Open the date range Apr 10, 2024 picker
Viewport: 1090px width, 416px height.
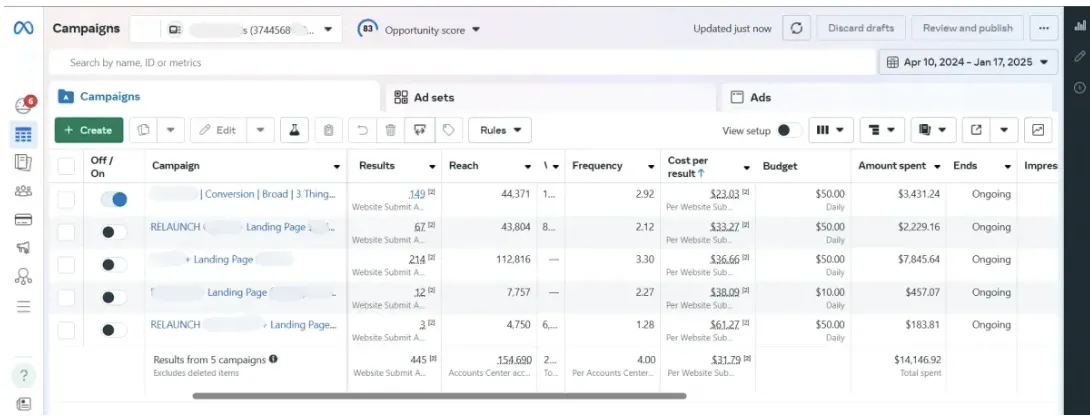(968, 62)
